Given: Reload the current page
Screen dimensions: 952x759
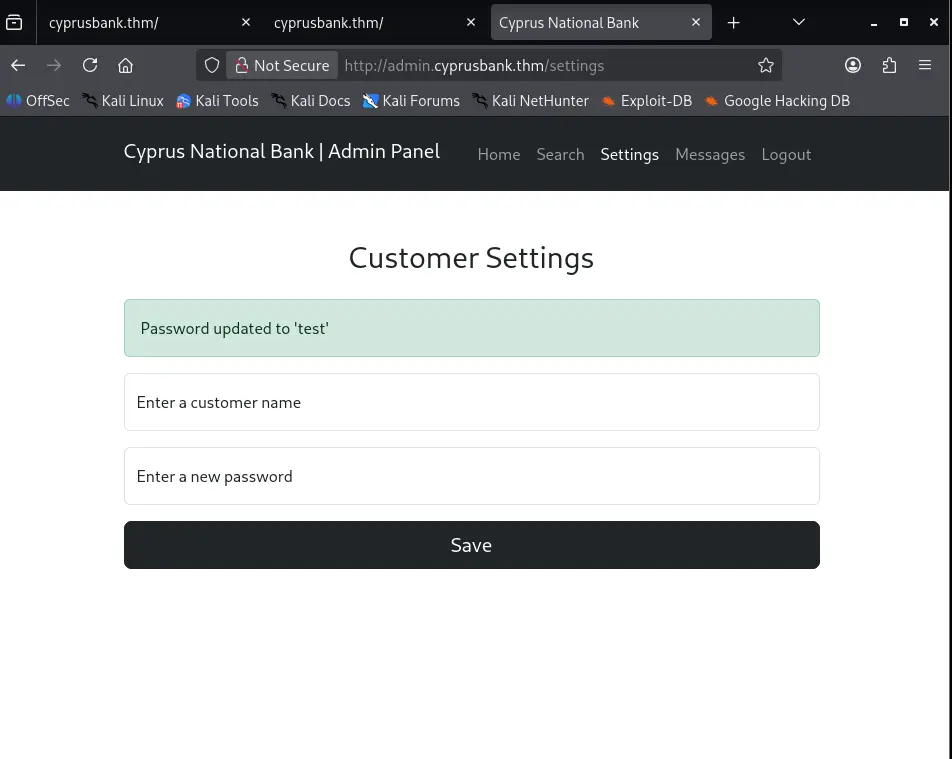Looking at the screenshot, I should click(x=90, y=65).
